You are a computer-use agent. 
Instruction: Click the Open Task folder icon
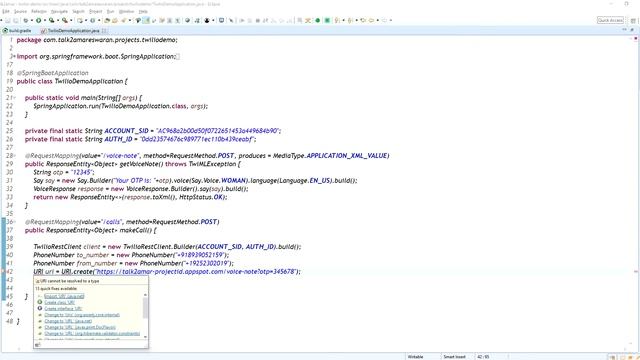(115, 20)
